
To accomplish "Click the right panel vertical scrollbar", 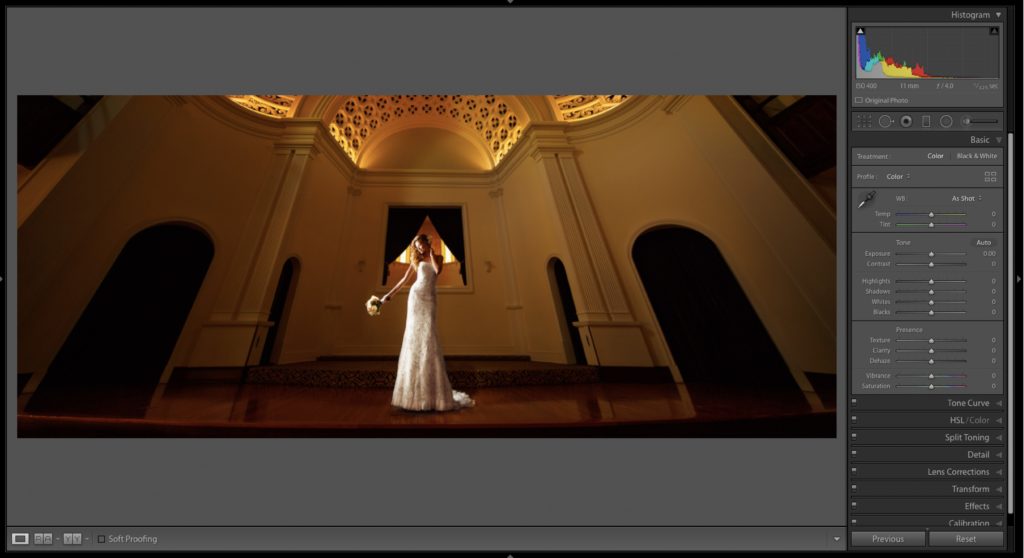I will coord(1010,323).
